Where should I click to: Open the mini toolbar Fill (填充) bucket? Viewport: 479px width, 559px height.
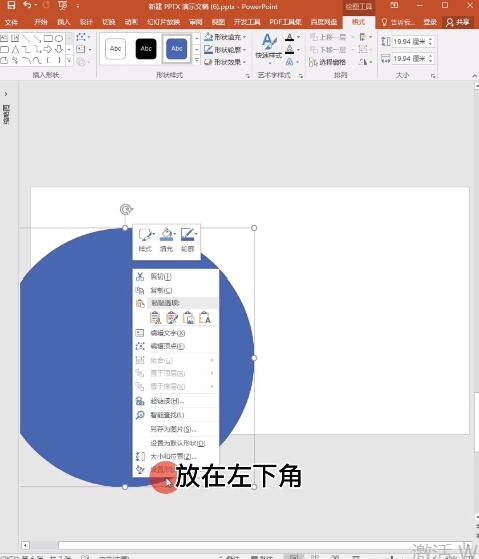point(166,240)
